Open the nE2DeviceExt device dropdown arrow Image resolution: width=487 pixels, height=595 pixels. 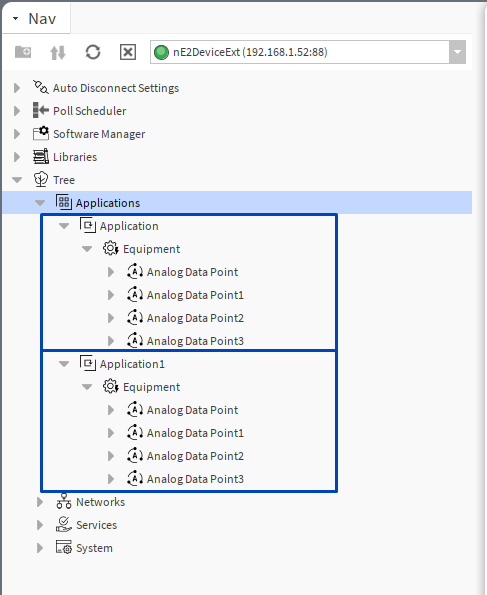pyautogui.click(x=457, y=52)
